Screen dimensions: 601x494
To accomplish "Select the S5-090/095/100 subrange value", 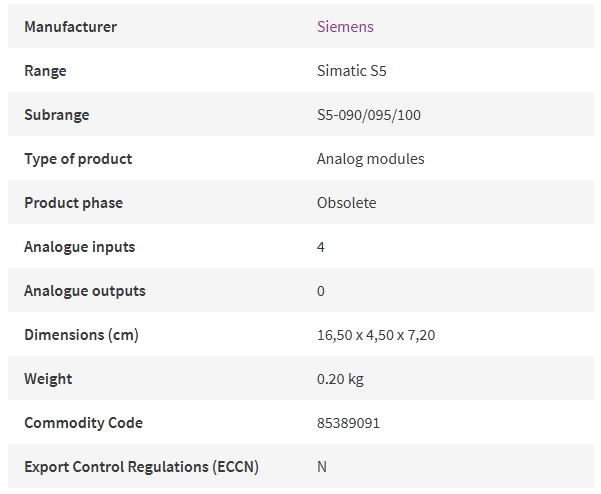I will tap(369, 115).
